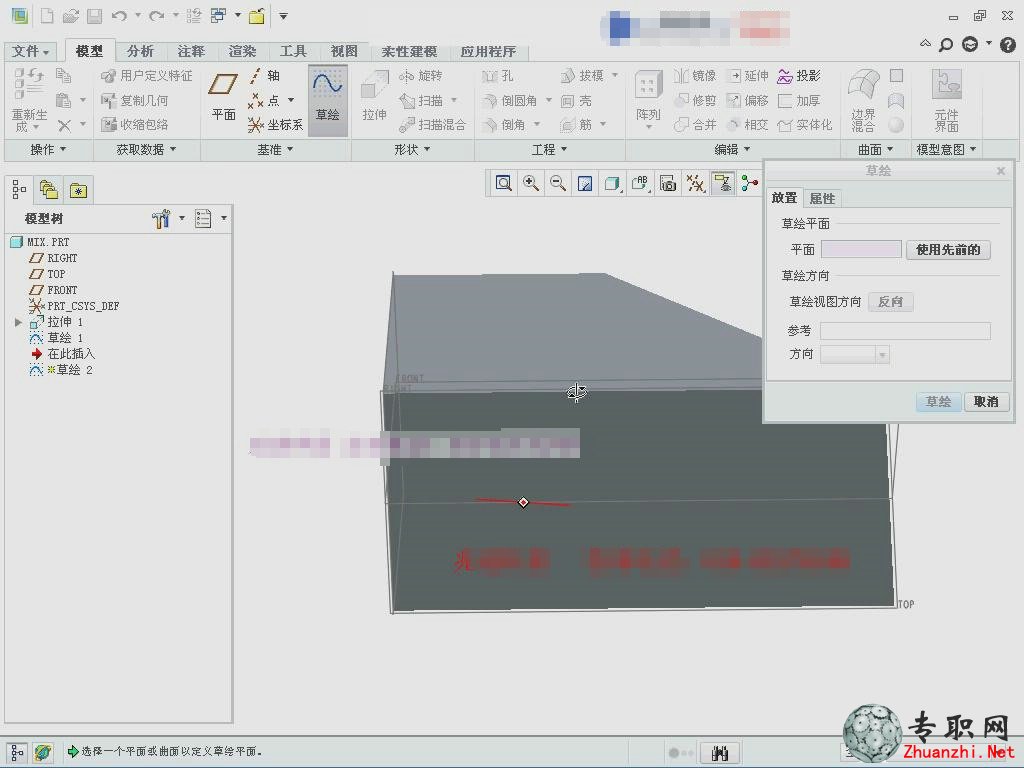The height and width of the screenshot is (768, 1024).
Task: Click the 反向 (Flip) button
Action: 890,302
